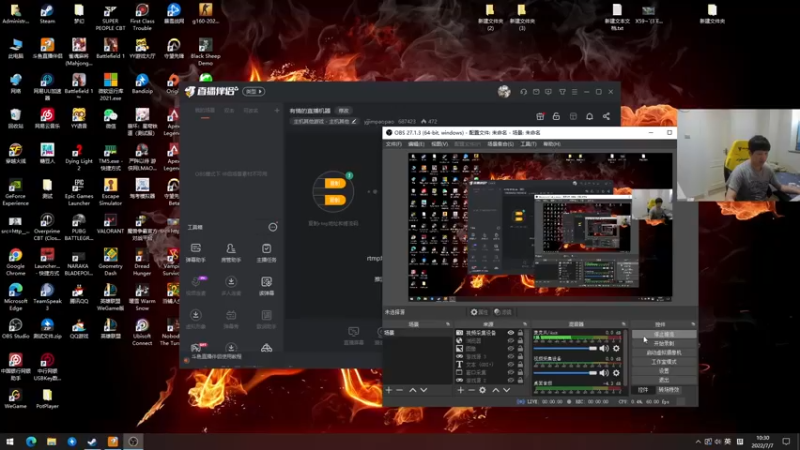
Task: Adjust the 视频采集设备 volume slider
Action: click(x=565, y=373)
